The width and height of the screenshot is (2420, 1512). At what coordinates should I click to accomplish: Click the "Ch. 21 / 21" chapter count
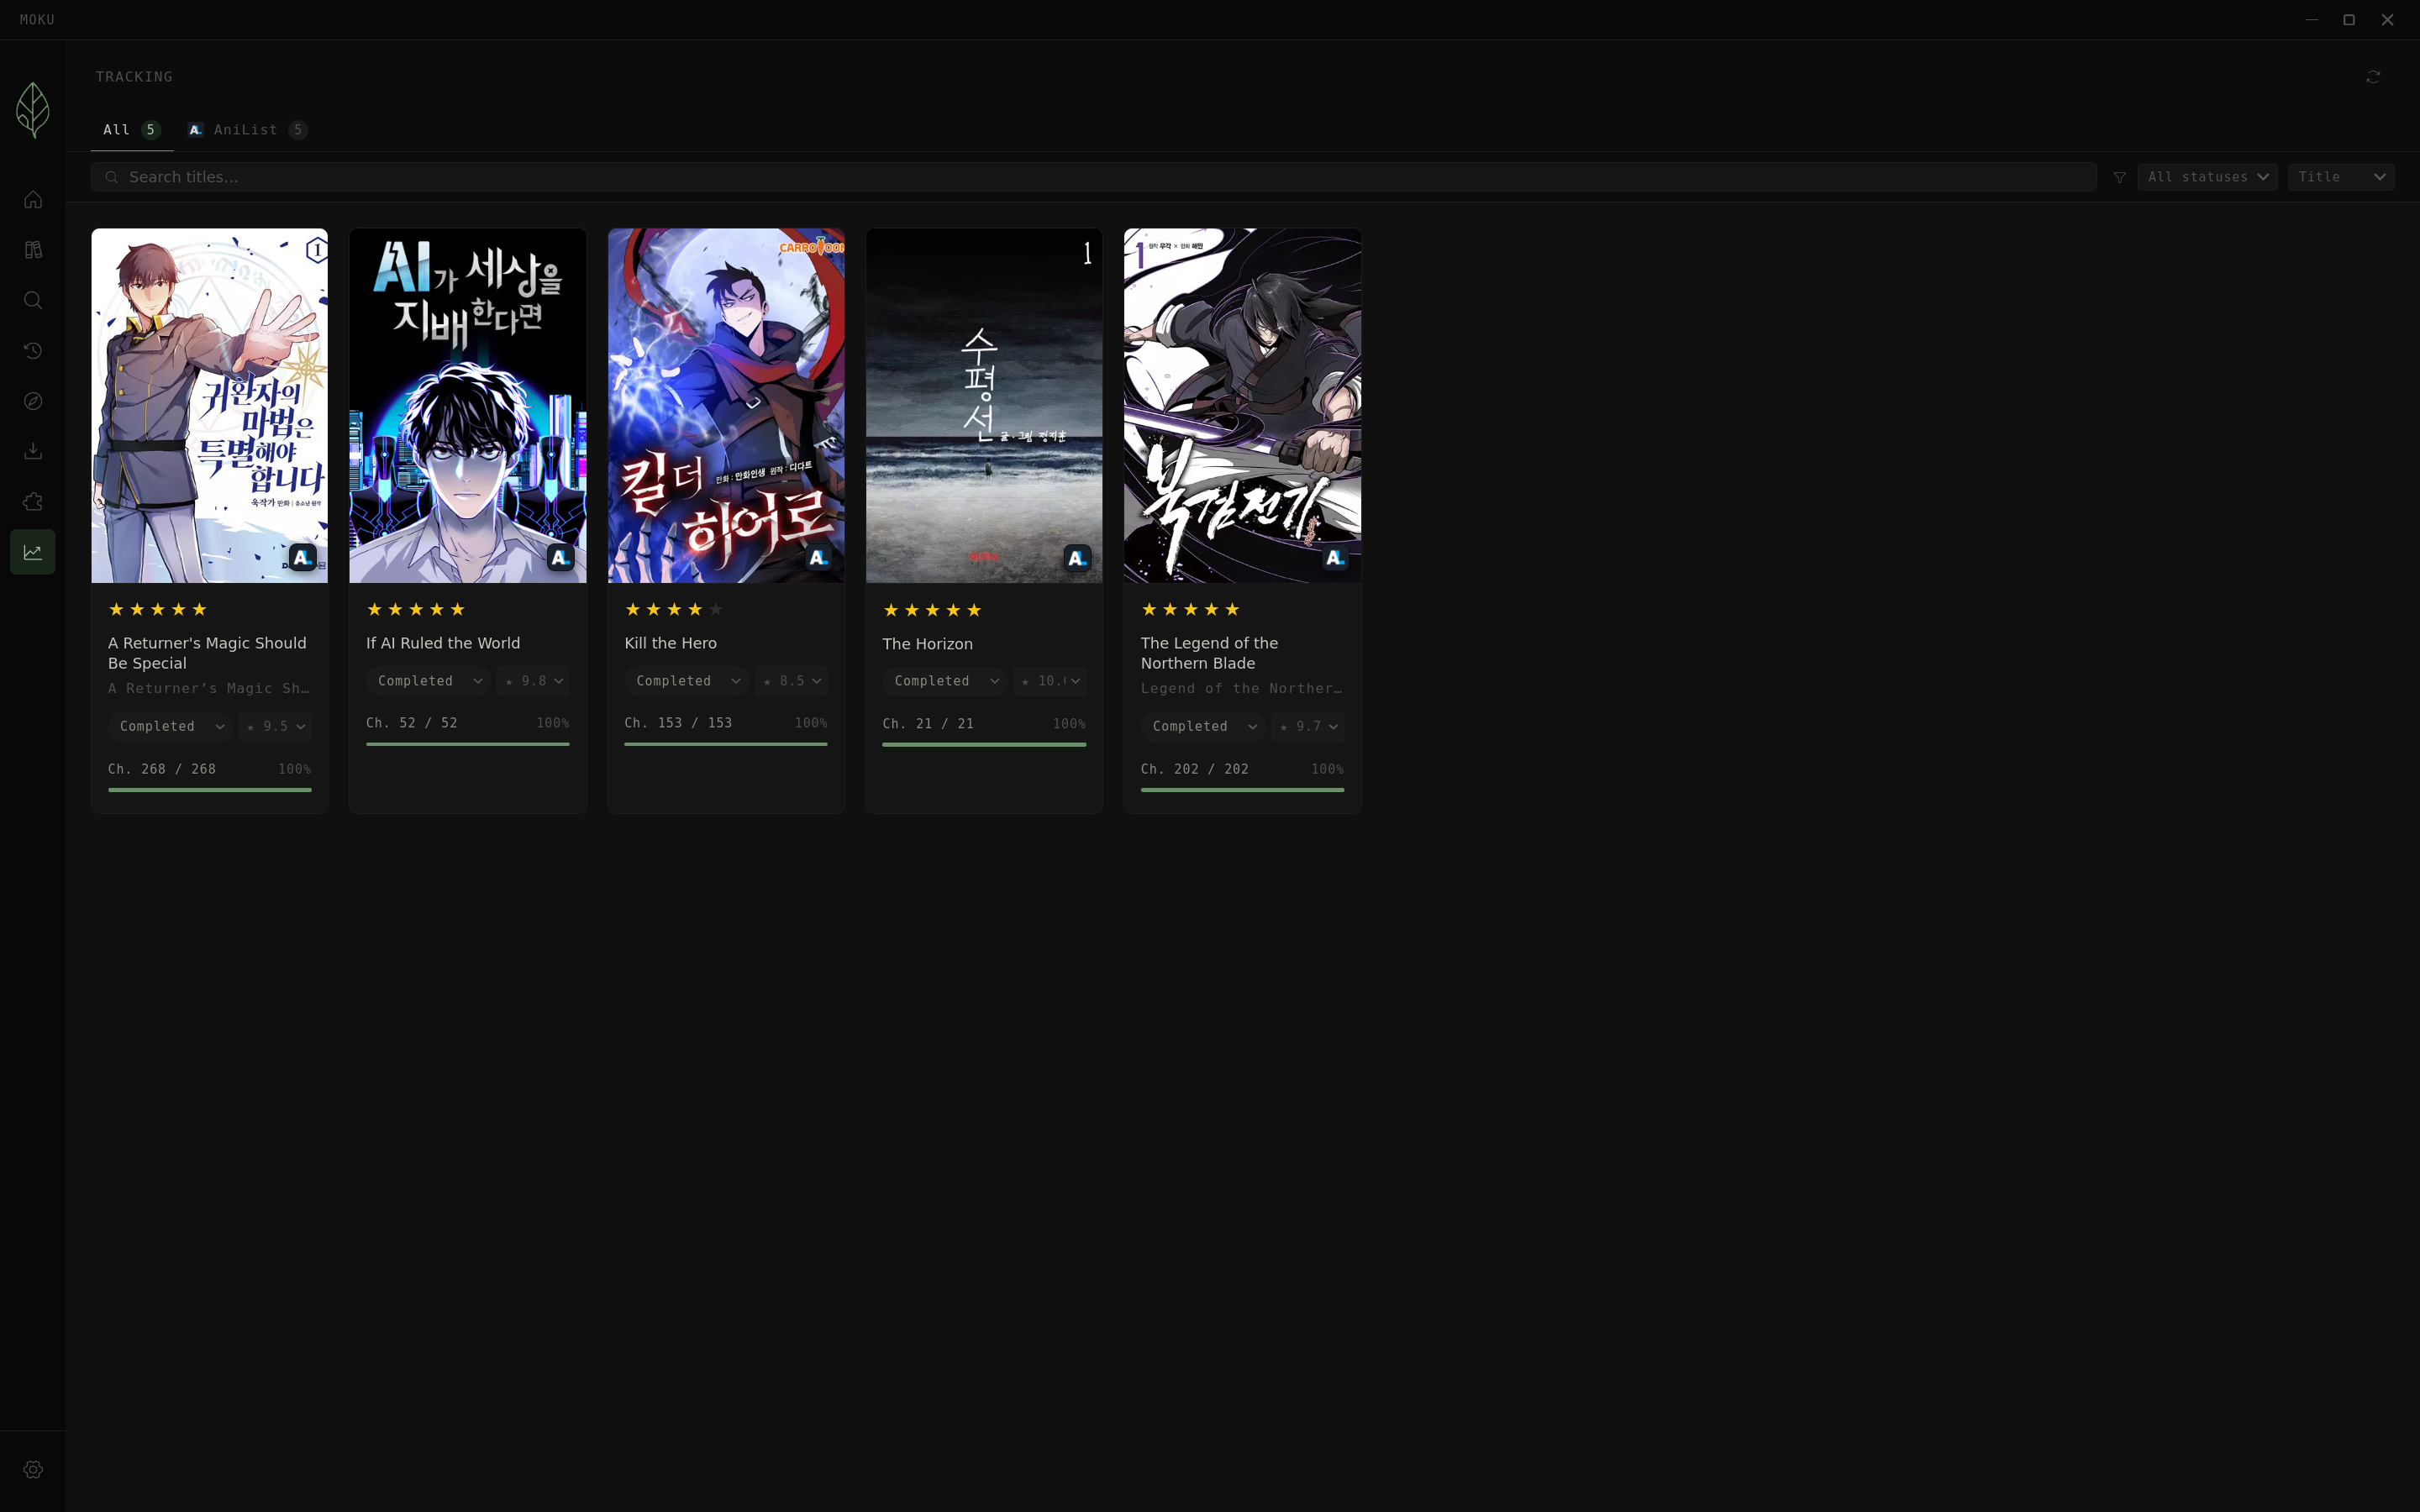928,724
